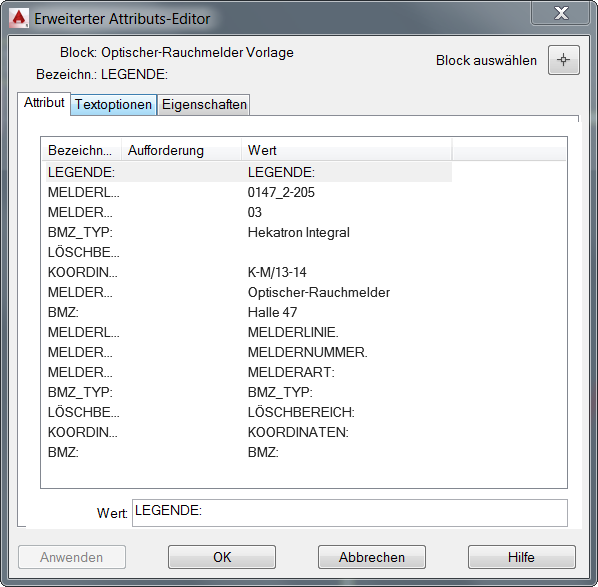Select the Halle 47 attribute row

click(x=249, y=312)
